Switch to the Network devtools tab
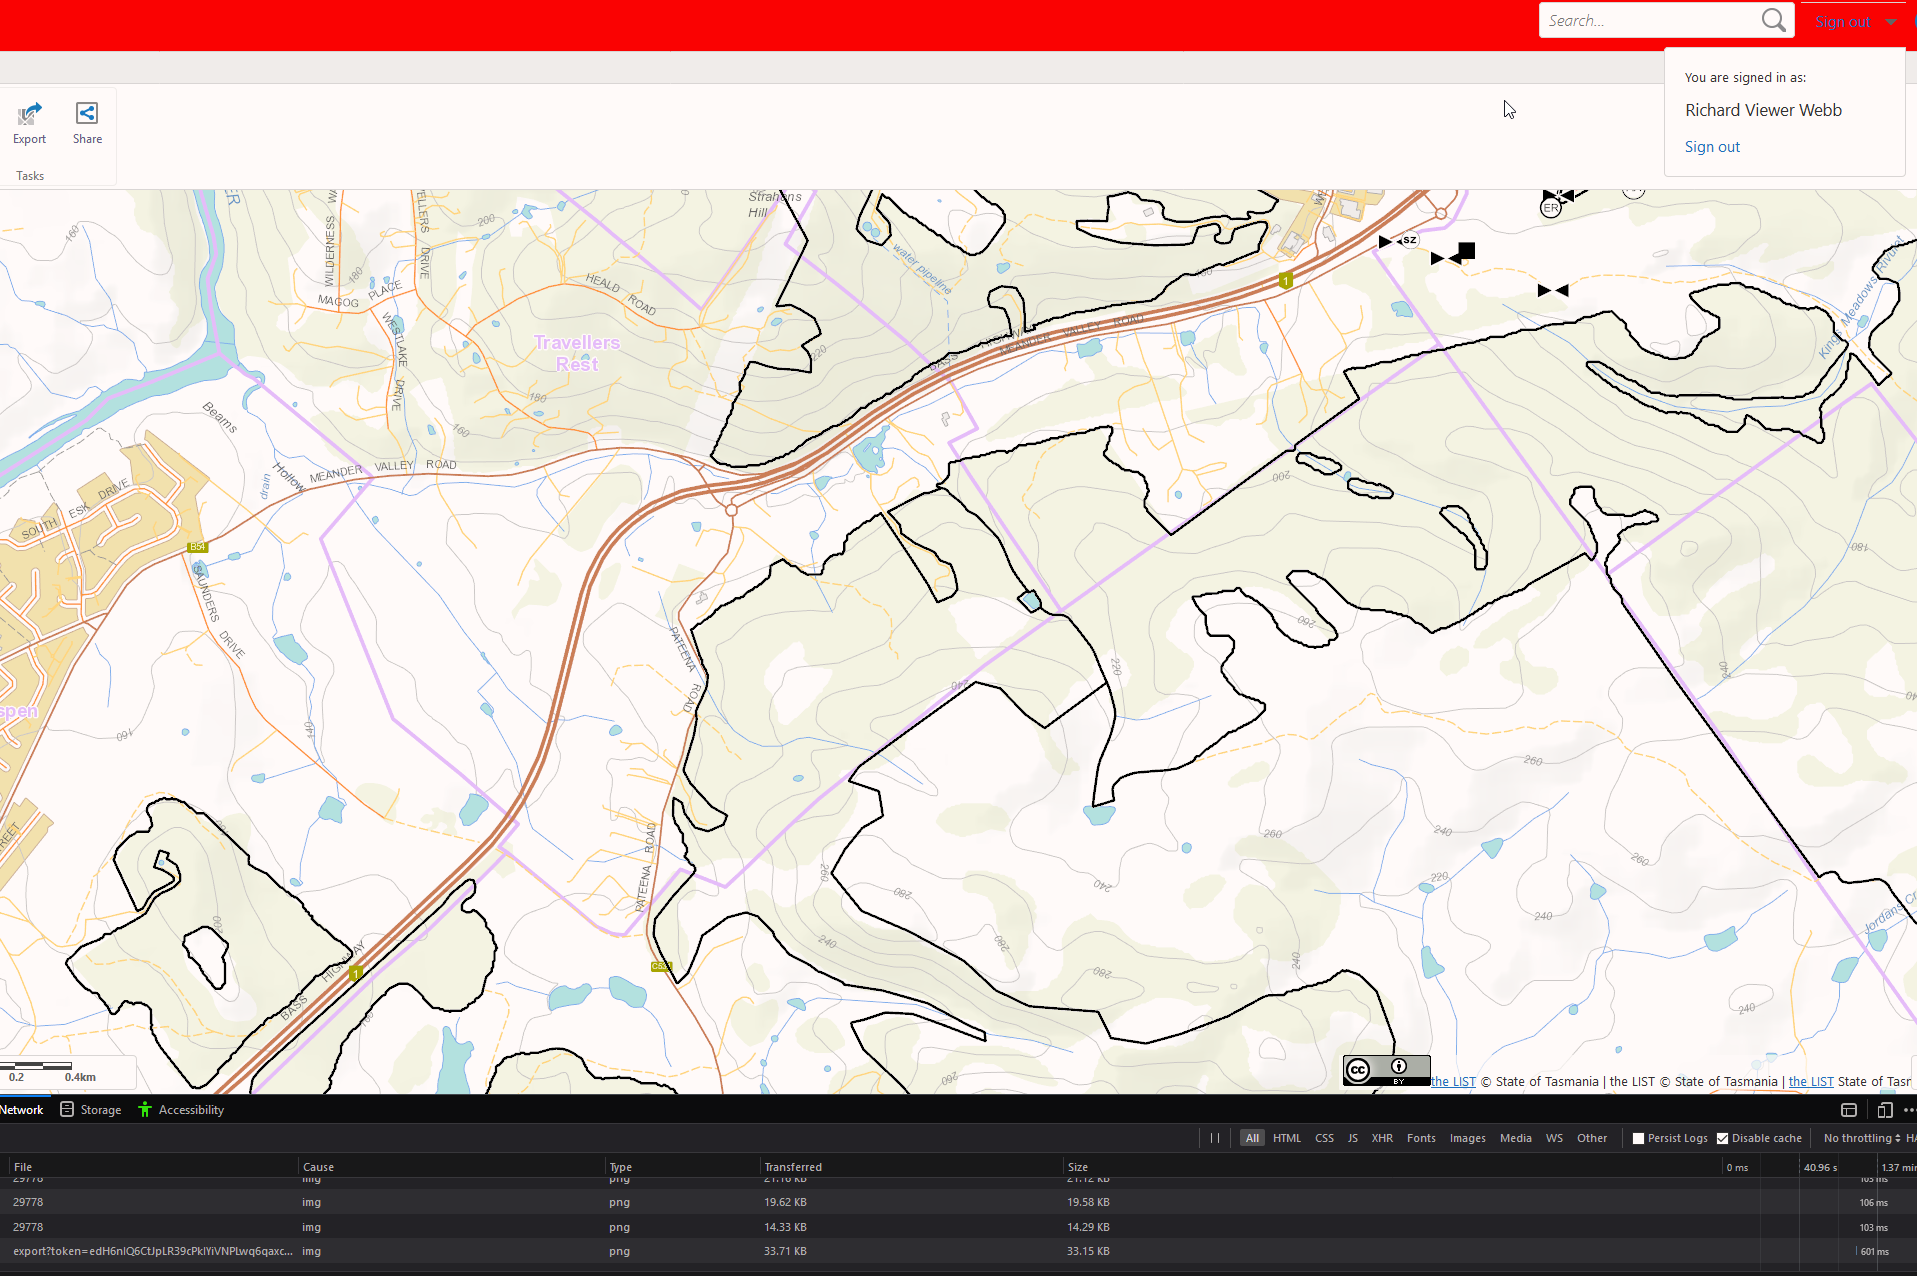This screenshot has width=1917, height=1276. point(22,1110)
